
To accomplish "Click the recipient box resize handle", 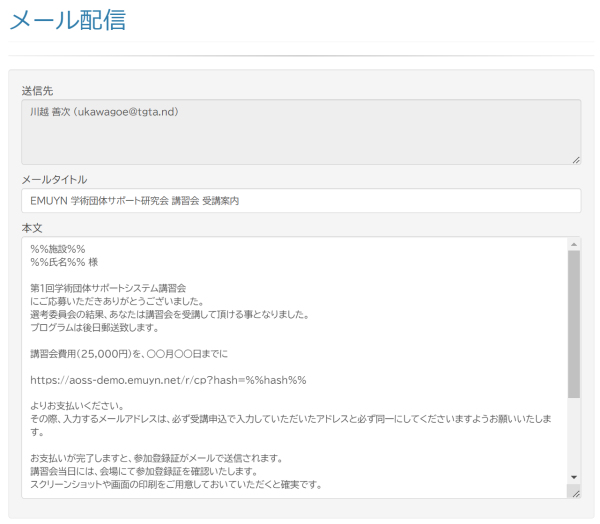I will [576, 159].
